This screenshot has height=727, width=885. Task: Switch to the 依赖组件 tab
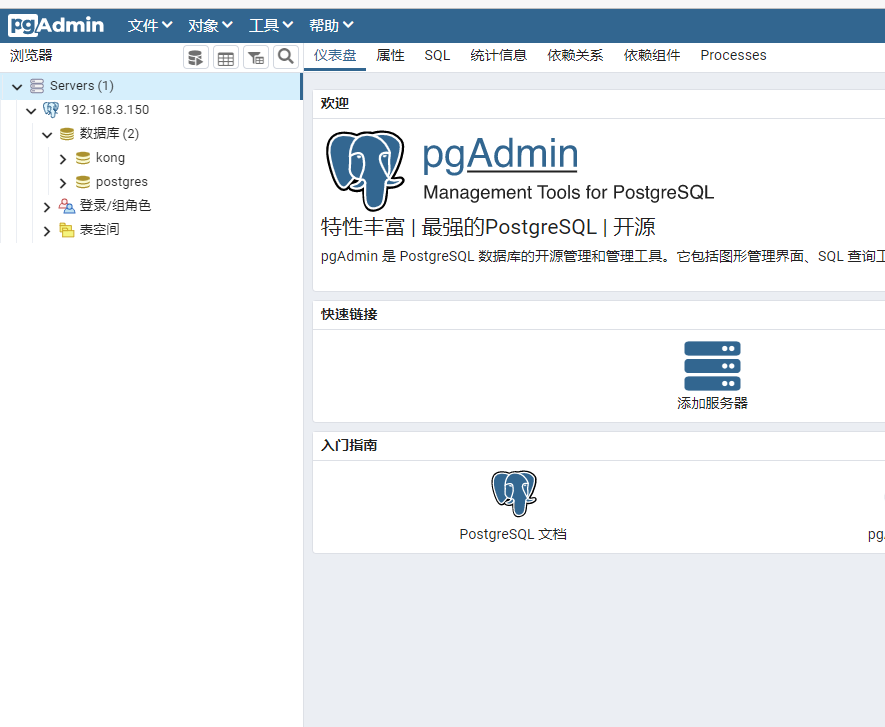tap(652, 55)
